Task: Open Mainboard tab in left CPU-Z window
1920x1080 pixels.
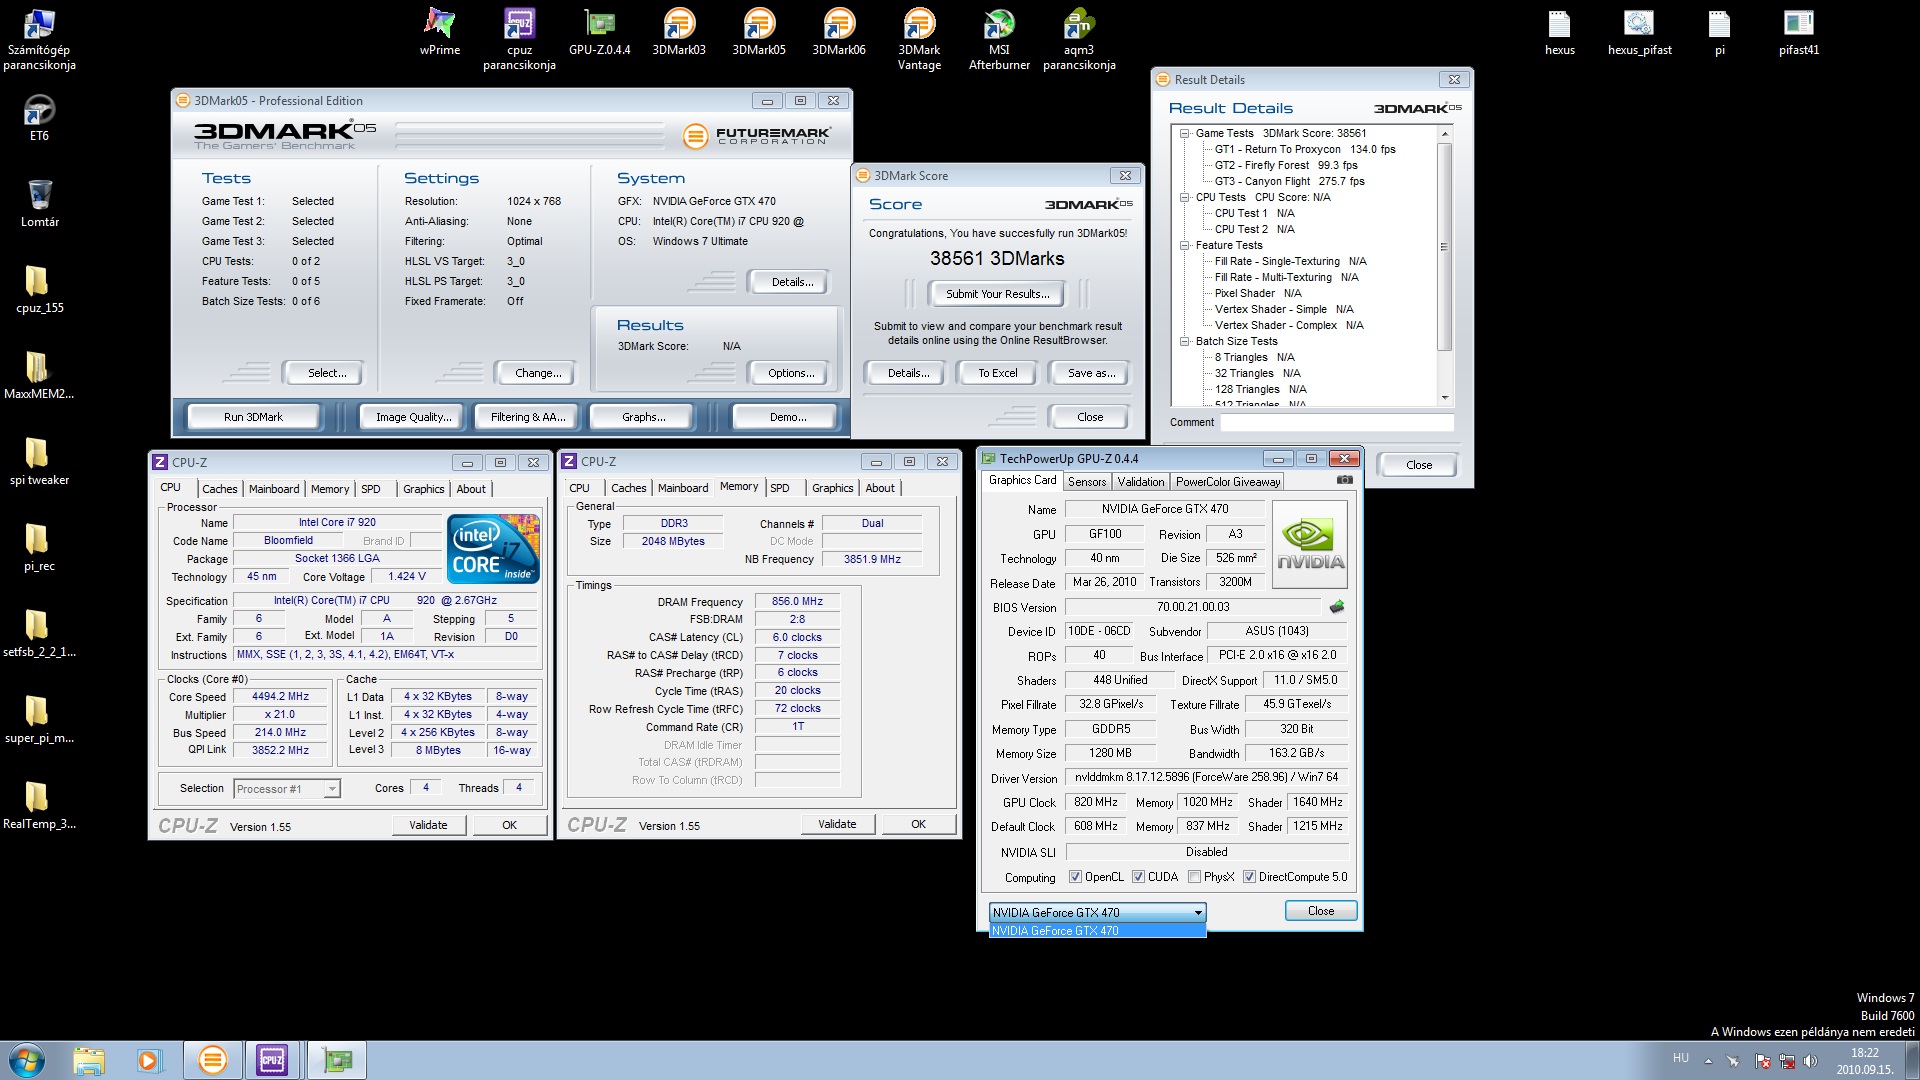Action: coord(274,489)
